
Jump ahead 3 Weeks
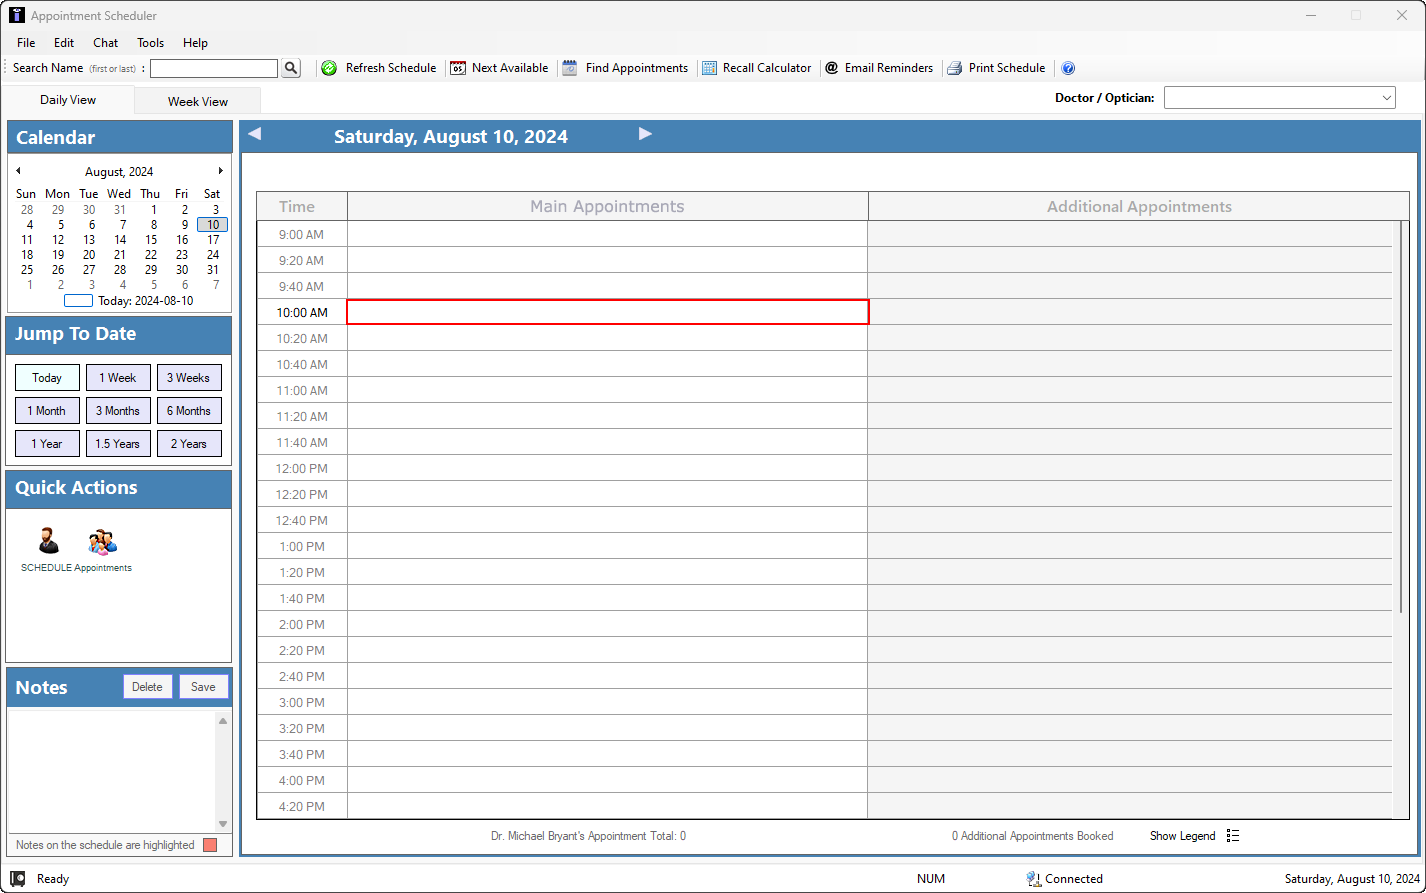pyautogui.click(x=189, y=378)
